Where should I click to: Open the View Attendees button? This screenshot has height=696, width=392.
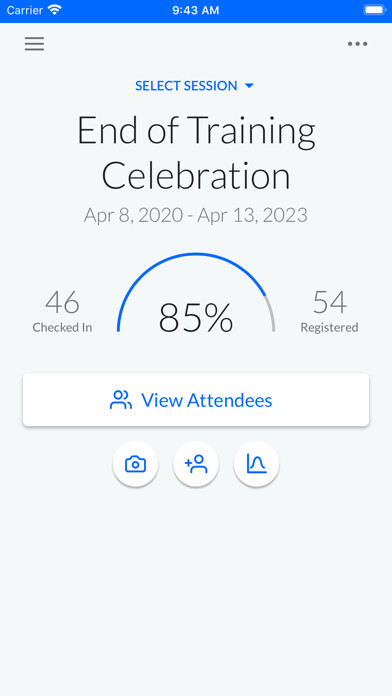pyautogui.click(x=196, y=400)
